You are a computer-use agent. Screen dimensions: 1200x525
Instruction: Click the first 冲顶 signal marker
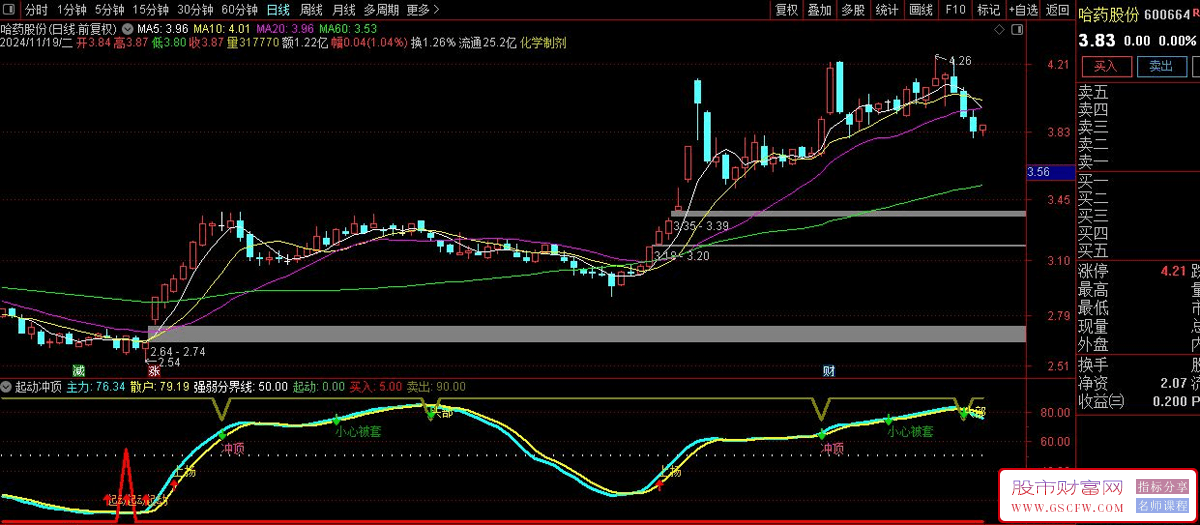[x=232, y=449]
